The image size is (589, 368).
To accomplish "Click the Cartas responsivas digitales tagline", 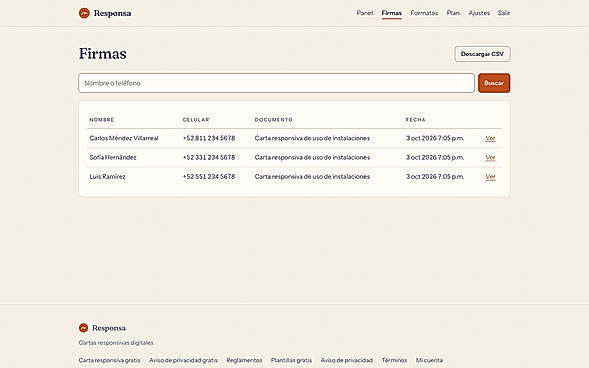I will [116, 343].
